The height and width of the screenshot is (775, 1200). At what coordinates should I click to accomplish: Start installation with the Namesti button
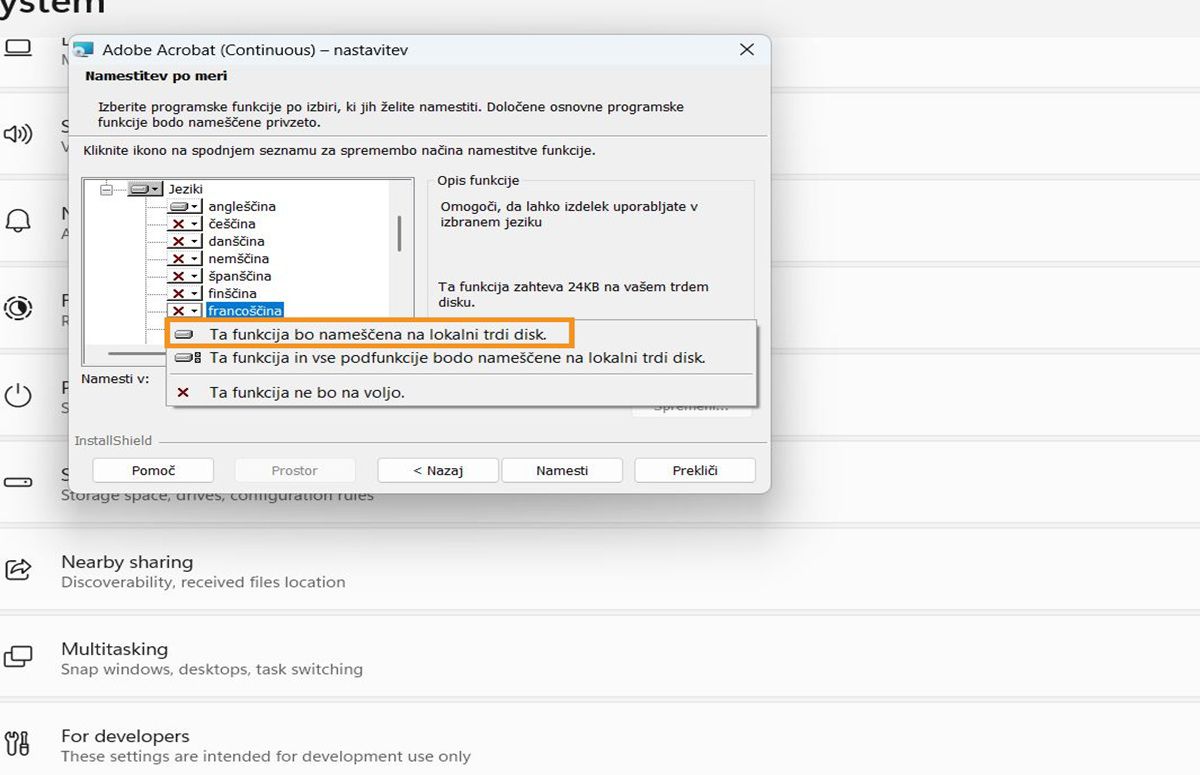(562, 470)
